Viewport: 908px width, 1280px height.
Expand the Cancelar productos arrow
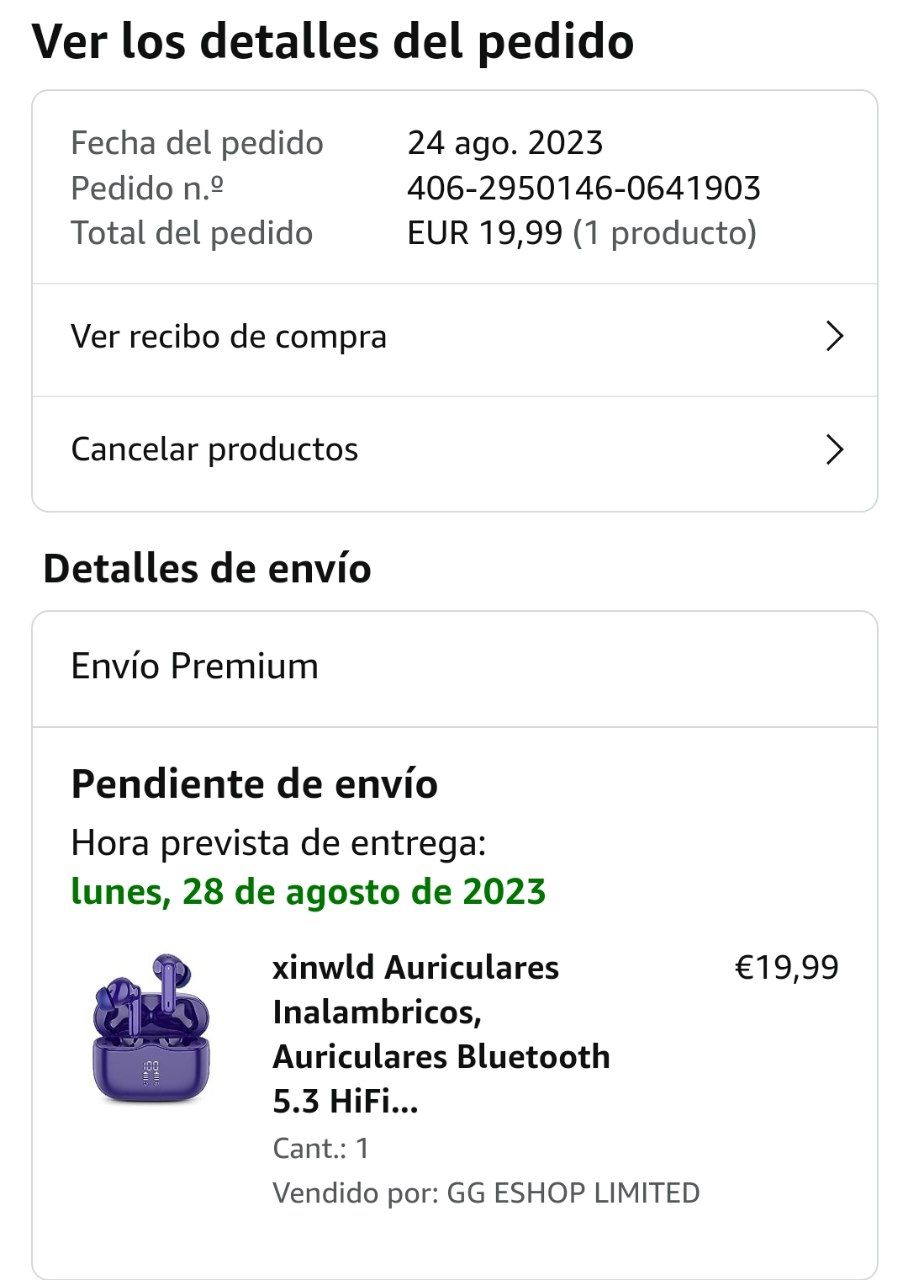pyautogui.click(x=834, y=450)
